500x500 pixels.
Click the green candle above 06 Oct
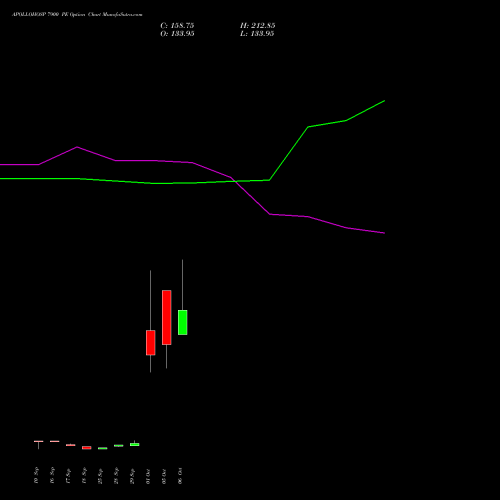pyautogui.click(x=183, y=322)
